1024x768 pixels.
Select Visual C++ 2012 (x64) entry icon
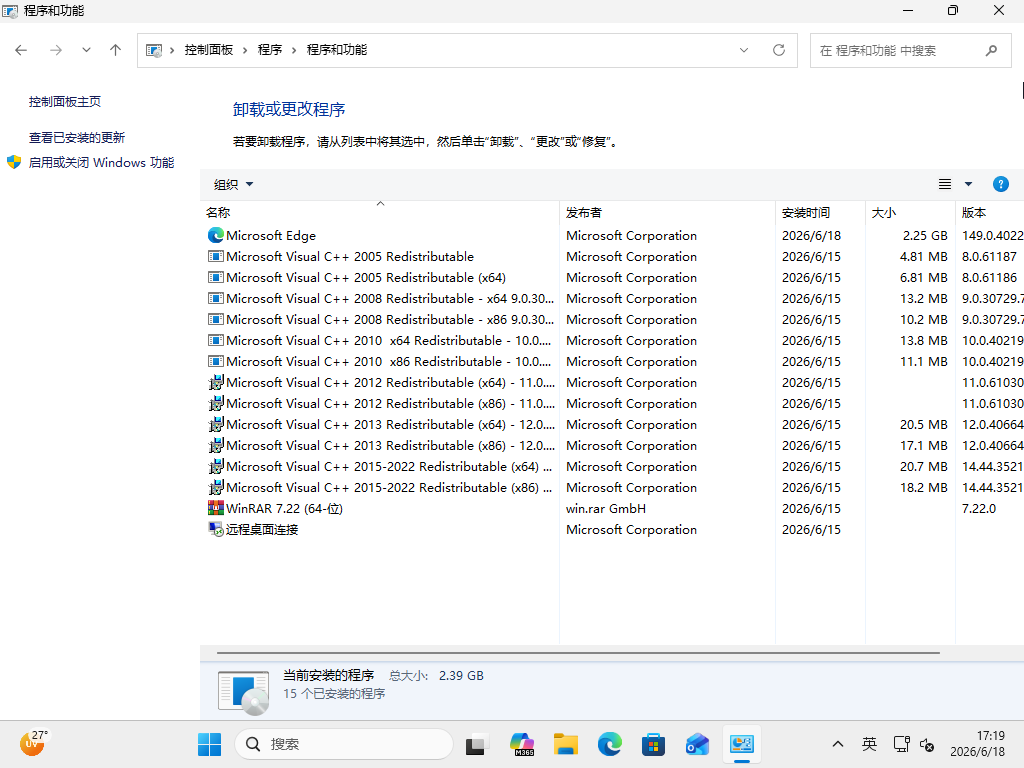[x=216, y=383]
